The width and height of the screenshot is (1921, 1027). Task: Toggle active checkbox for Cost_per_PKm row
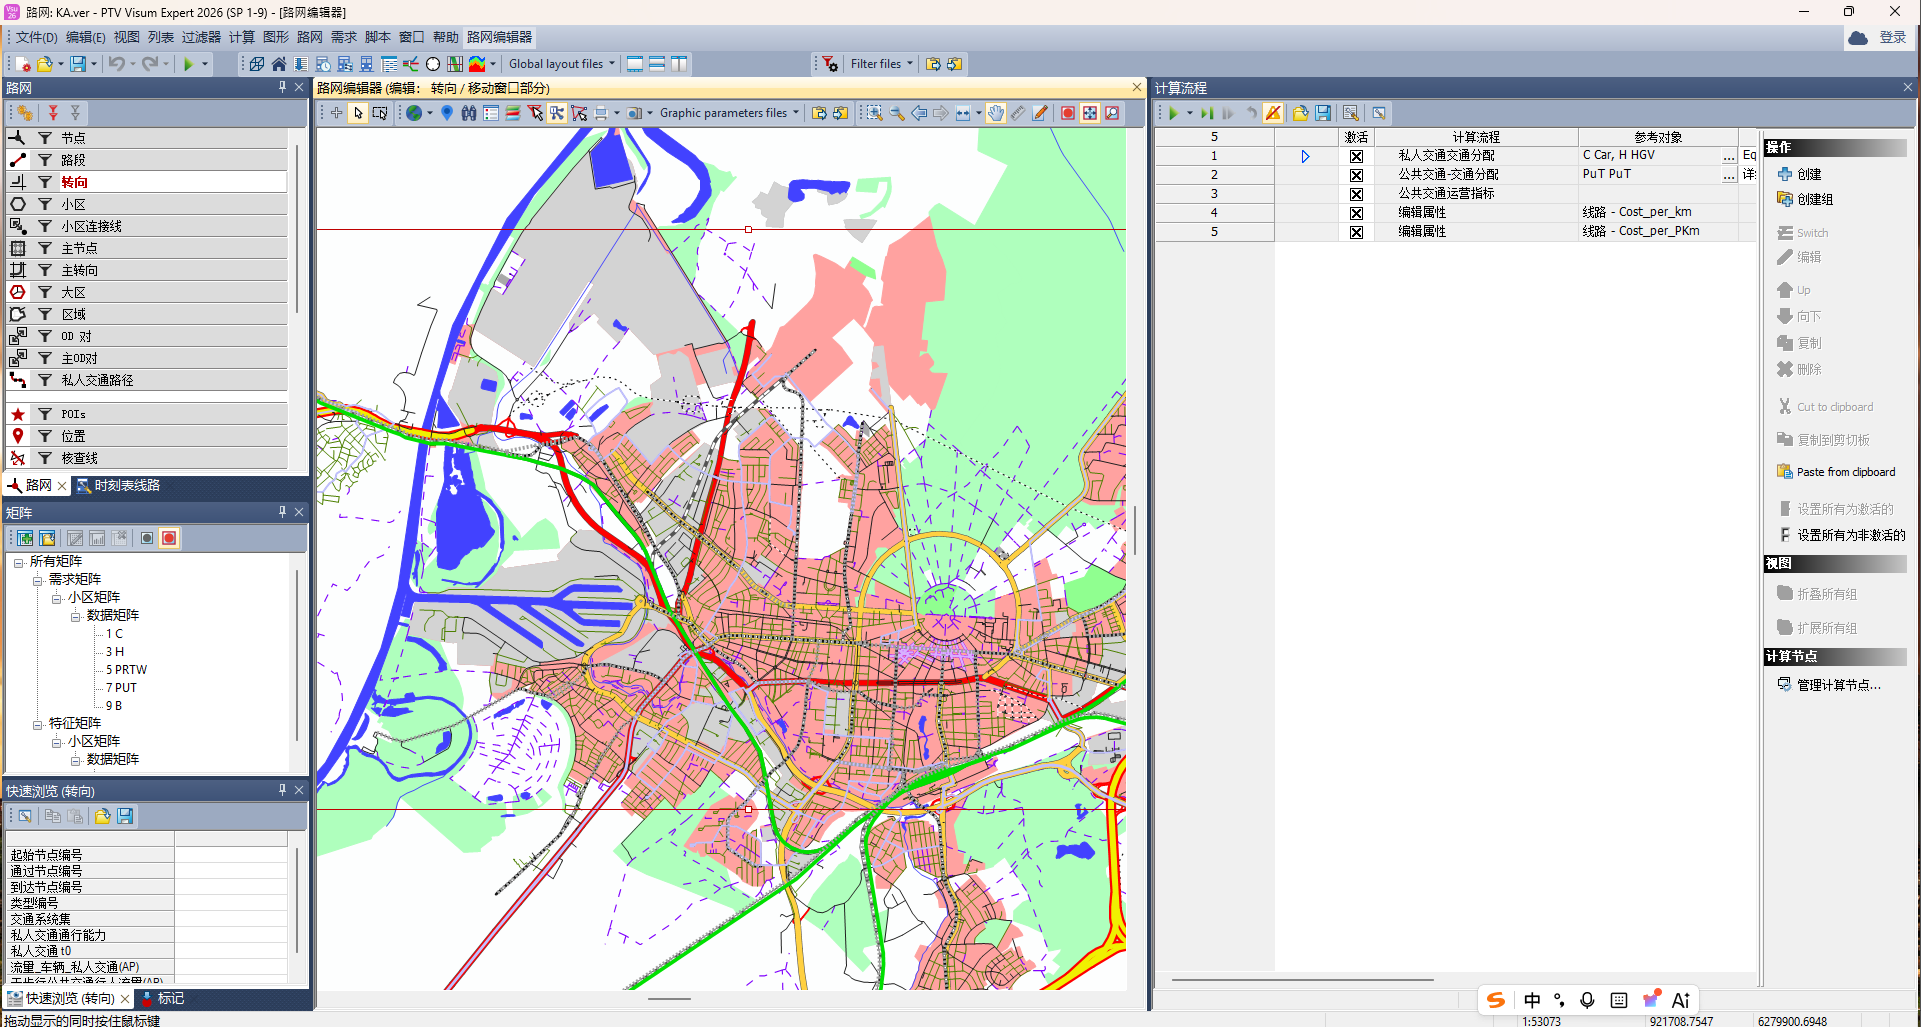pyautogui.click(x=1356, y=232)
